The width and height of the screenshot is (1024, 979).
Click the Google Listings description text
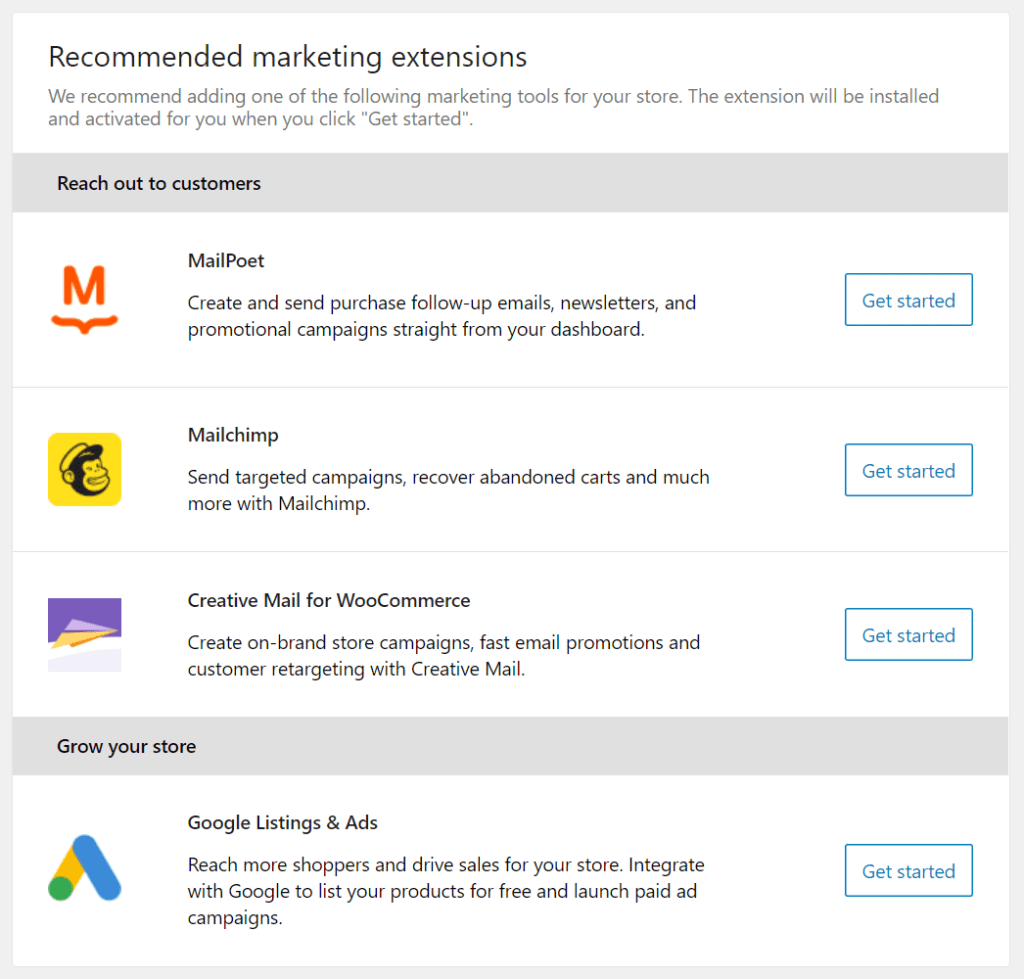click(x=446, y=890)
